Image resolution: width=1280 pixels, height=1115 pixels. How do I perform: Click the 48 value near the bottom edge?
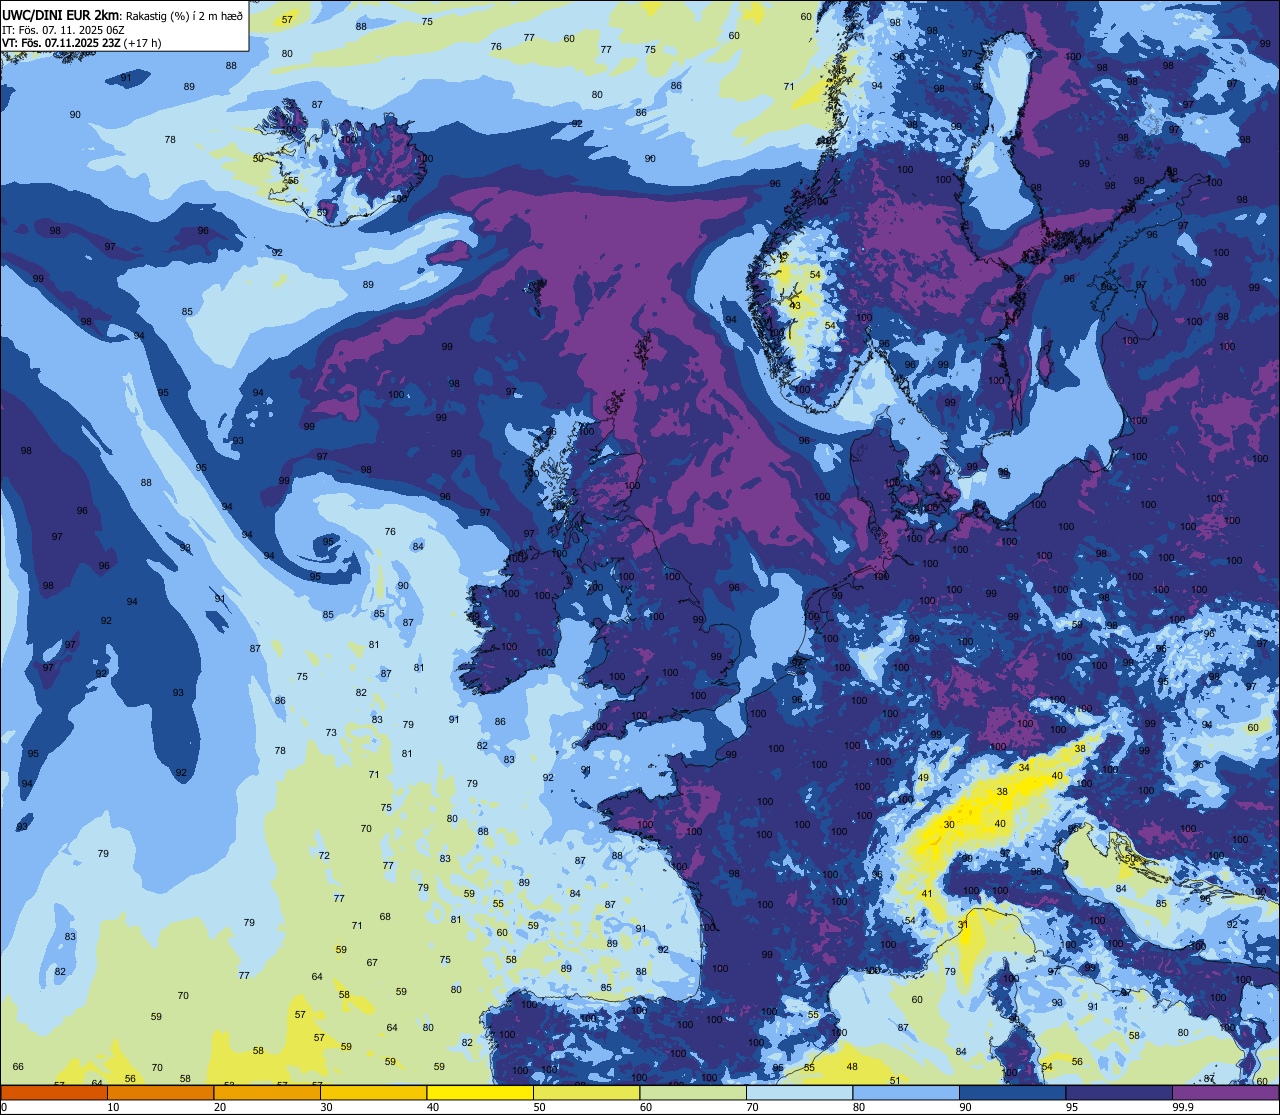pyautogui.click(x=852, y=1067)
